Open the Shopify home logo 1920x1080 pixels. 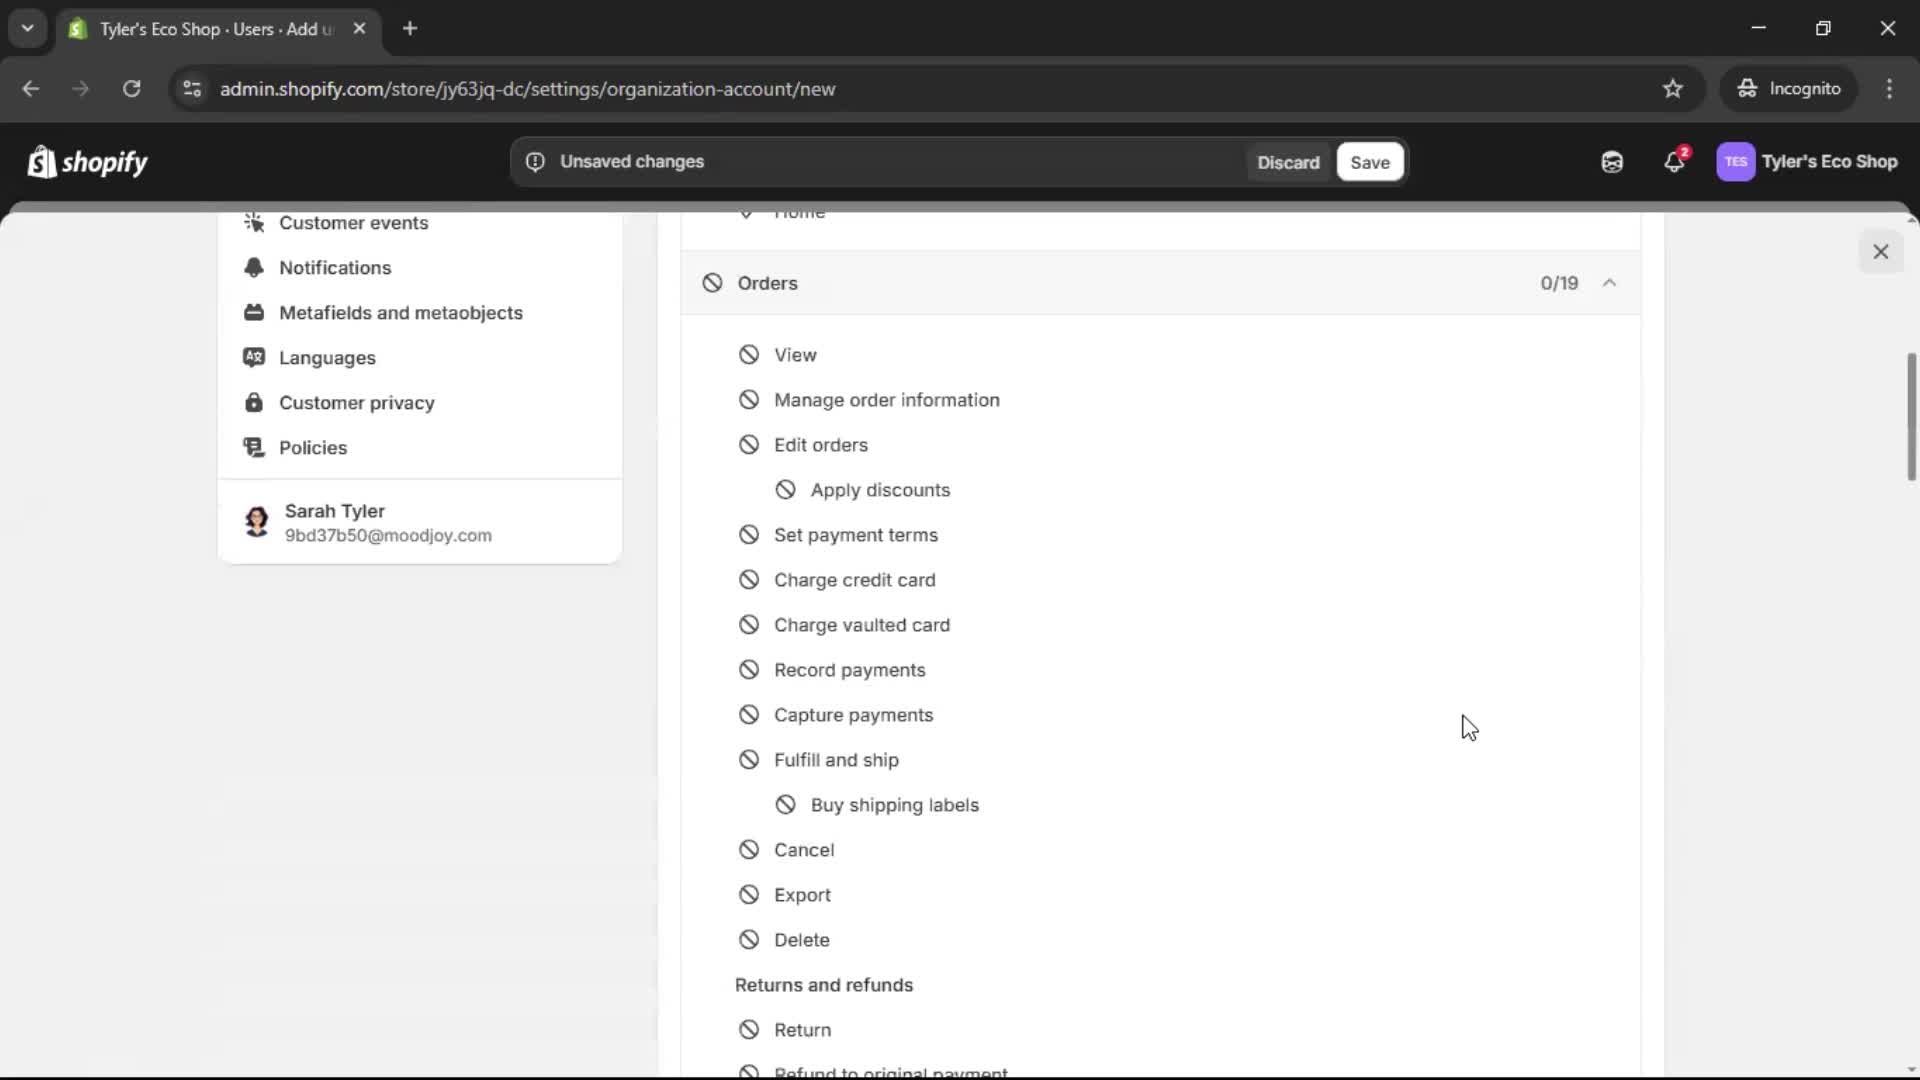87,162
